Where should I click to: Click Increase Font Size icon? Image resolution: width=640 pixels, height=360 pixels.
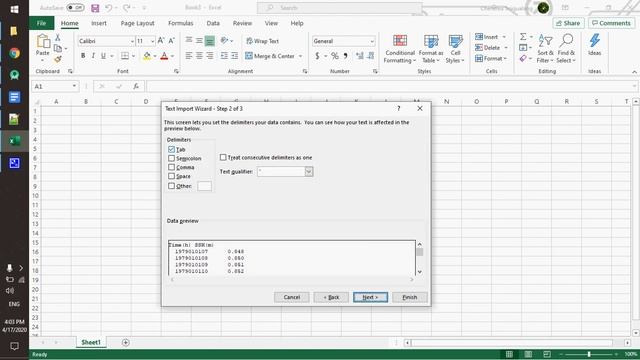(161, 41)
